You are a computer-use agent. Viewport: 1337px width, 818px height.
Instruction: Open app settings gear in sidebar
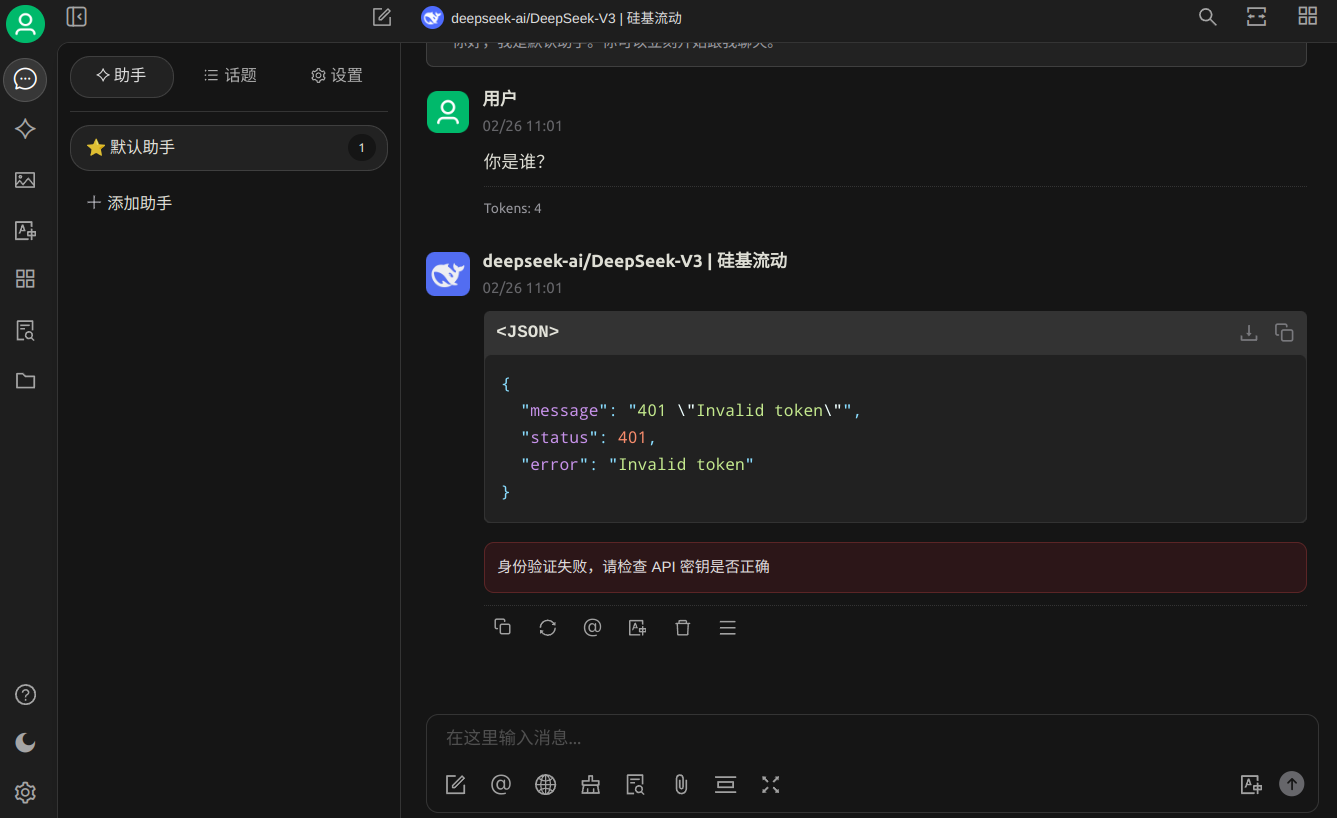pos(26,793)
